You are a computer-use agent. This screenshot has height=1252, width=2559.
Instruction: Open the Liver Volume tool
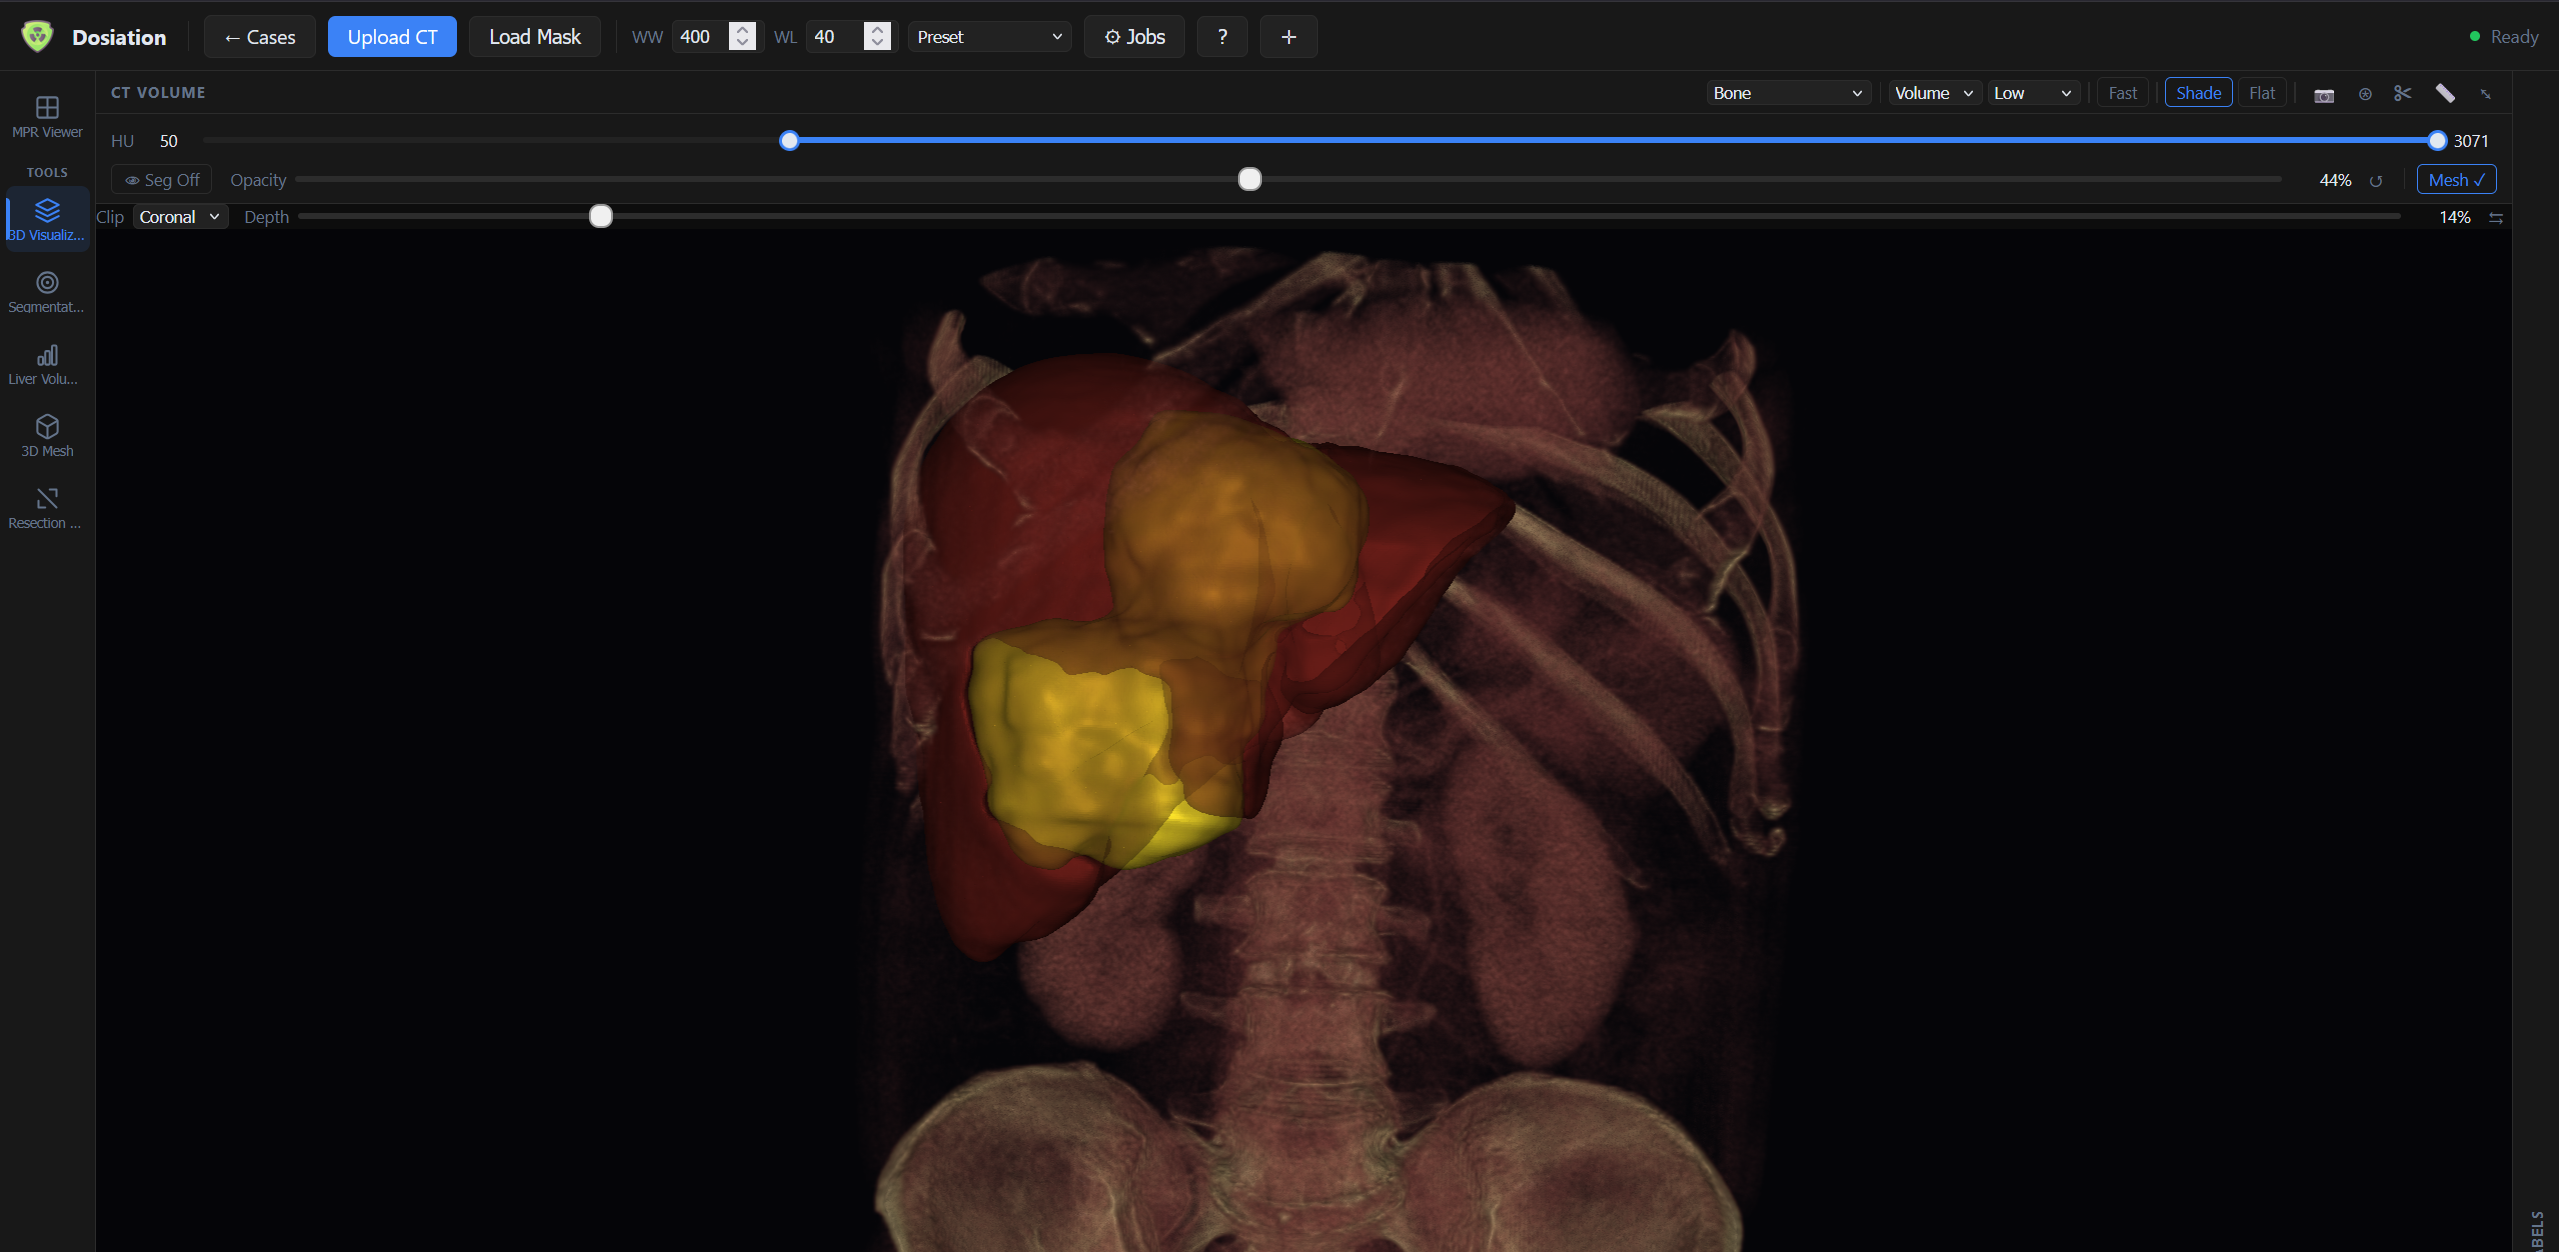47,364
